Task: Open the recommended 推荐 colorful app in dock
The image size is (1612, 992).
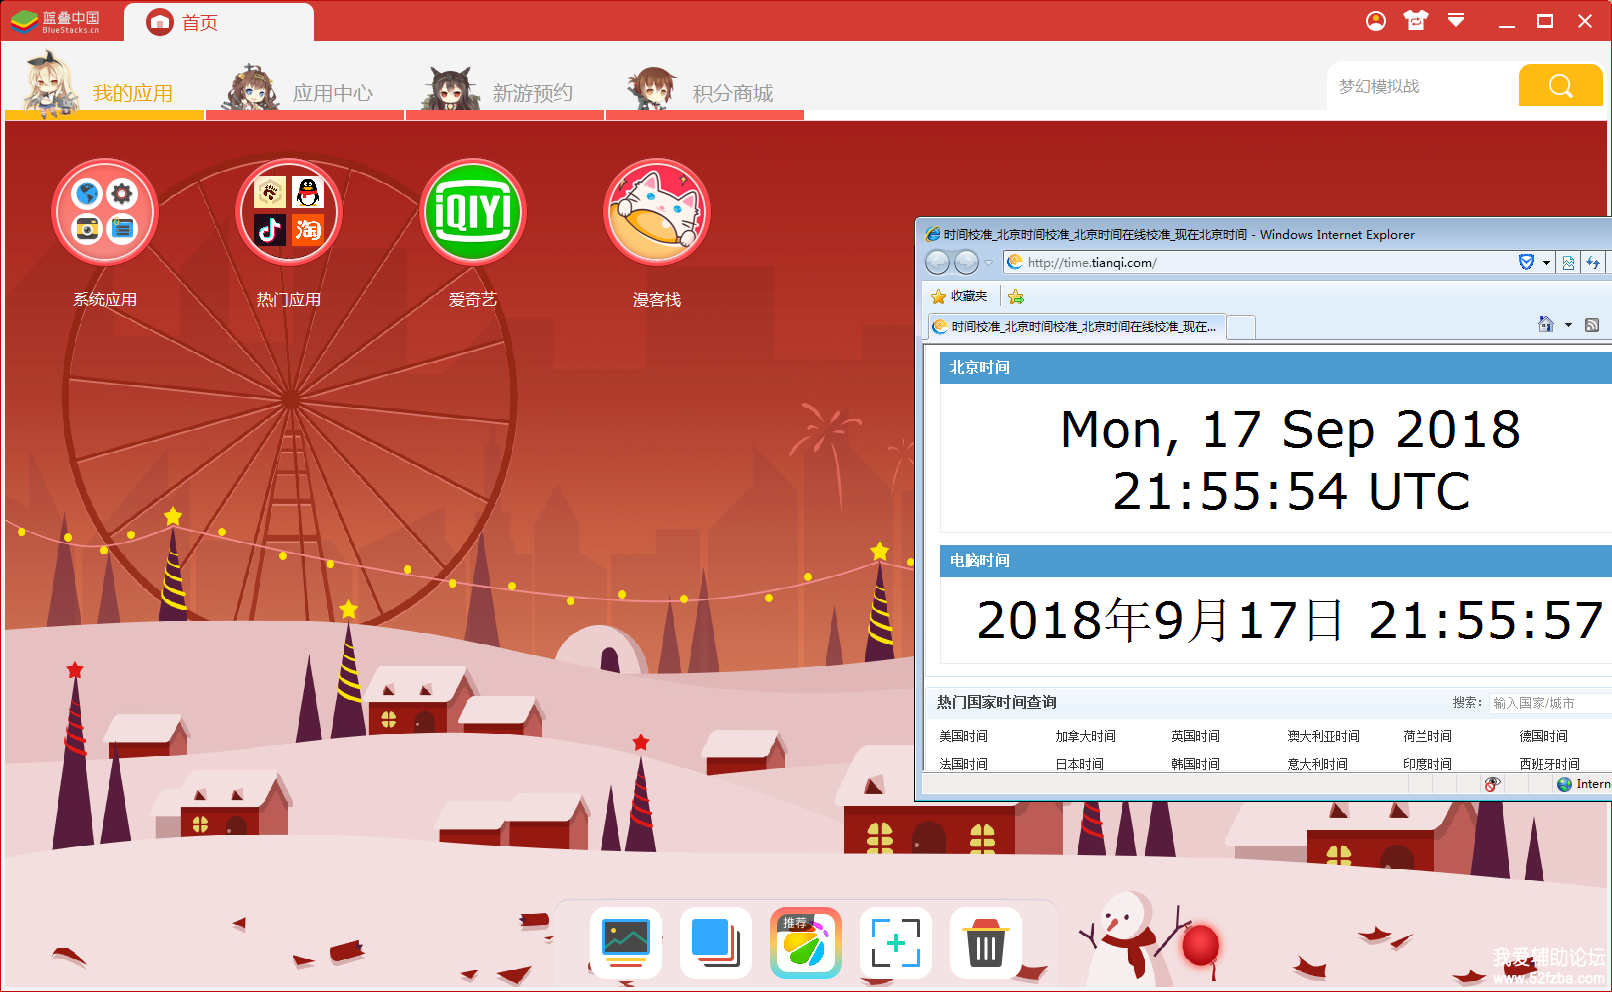Action: 806,943
